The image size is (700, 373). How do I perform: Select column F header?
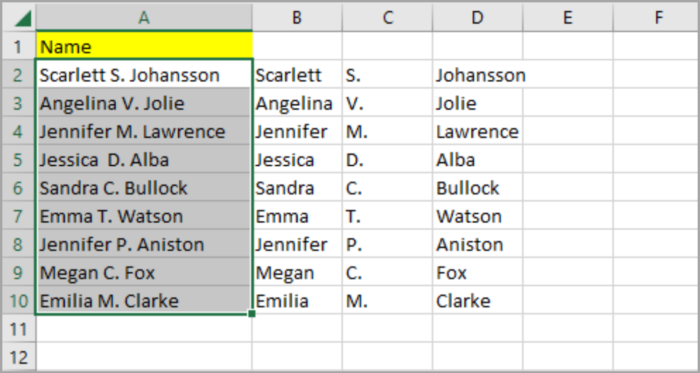tap(657, 17)
